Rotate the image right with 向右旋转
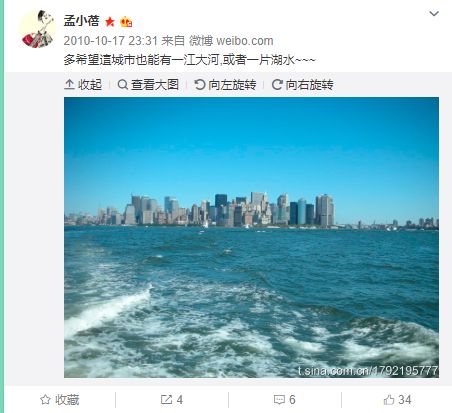The height and width of the screenshot is (413, 452). pos(302,85)
